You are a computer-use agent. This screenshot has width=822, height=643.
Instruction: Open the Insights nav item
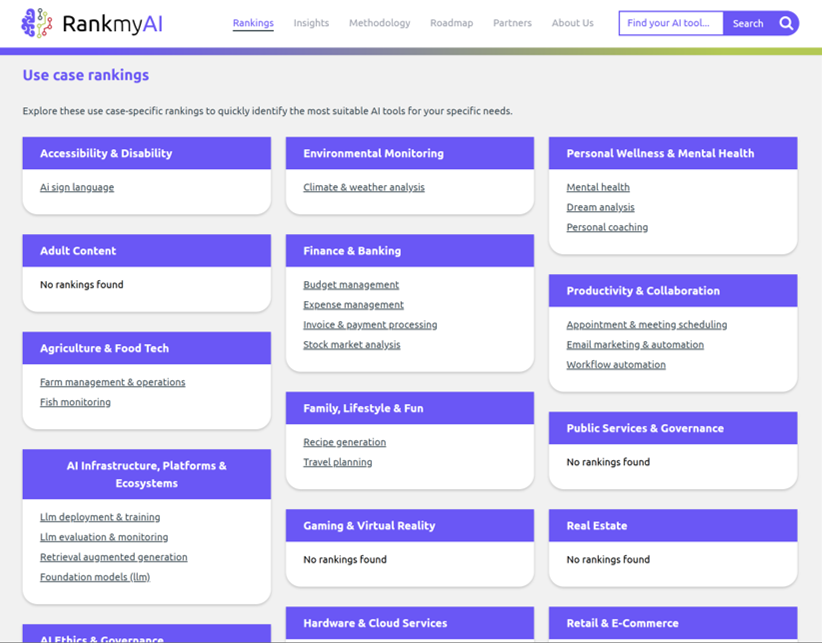click(x=311, y=23)
